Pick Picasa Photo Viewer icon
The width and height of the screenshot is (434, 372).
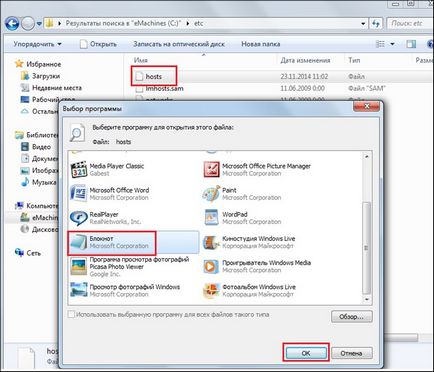pos(79,267)
